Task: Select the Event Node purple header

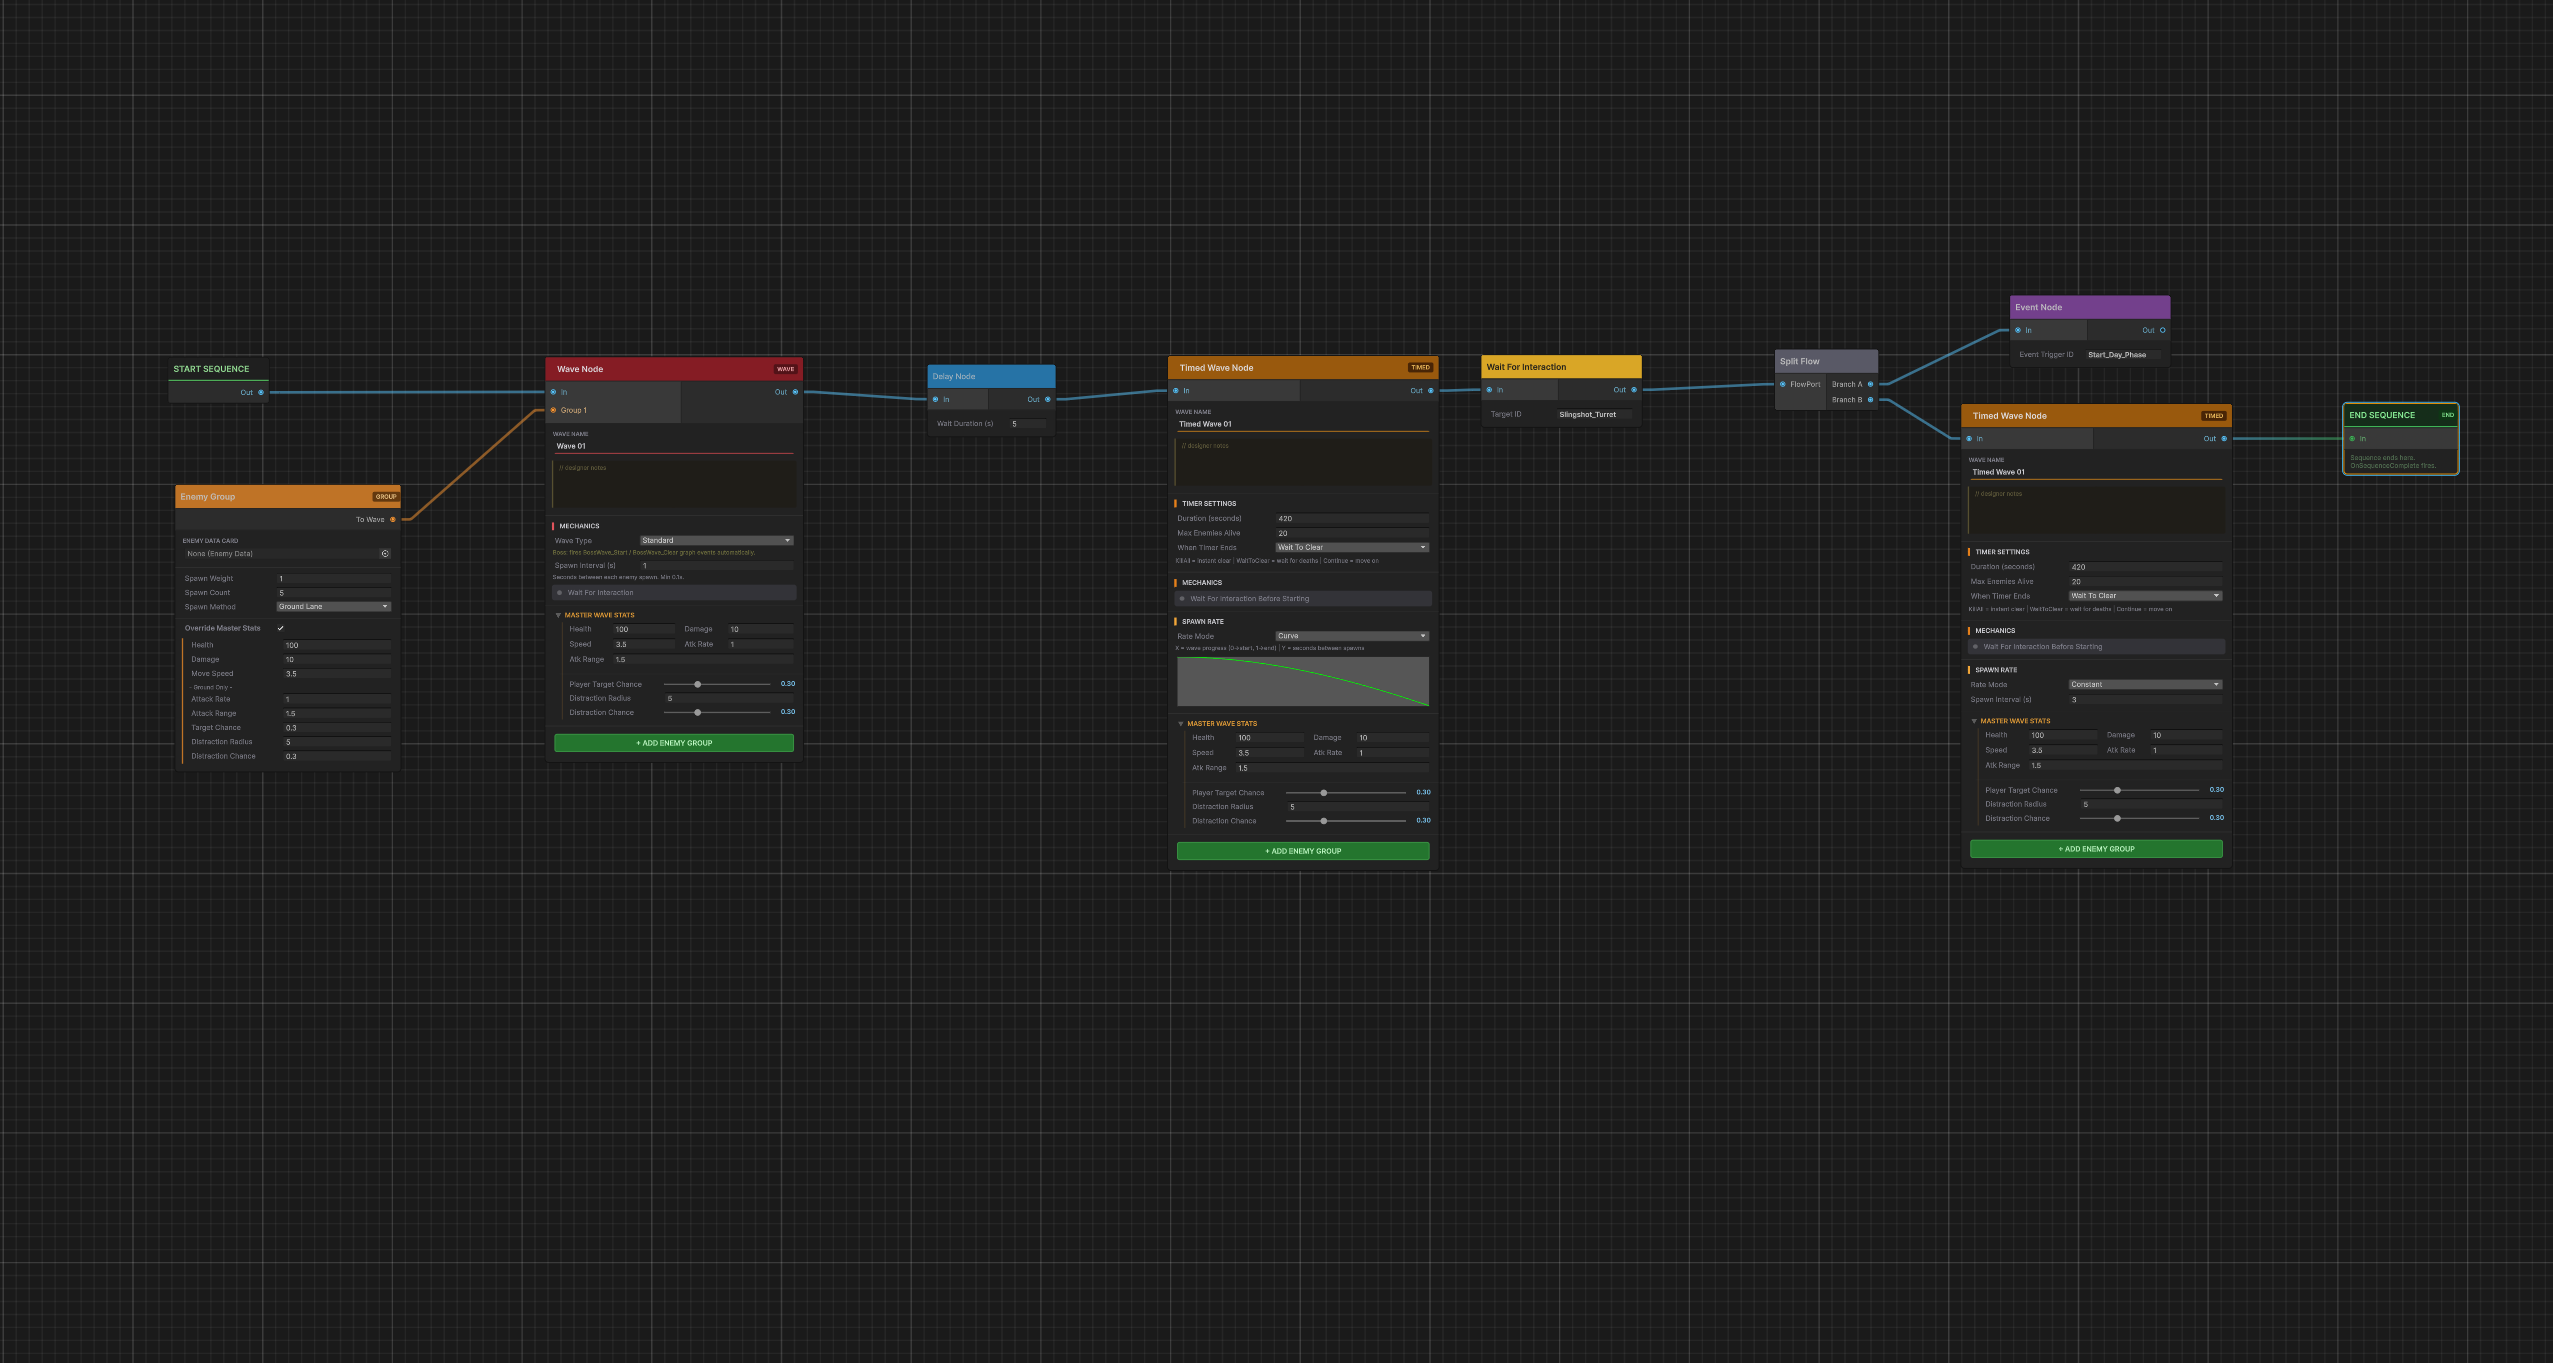Action: 2090,307
